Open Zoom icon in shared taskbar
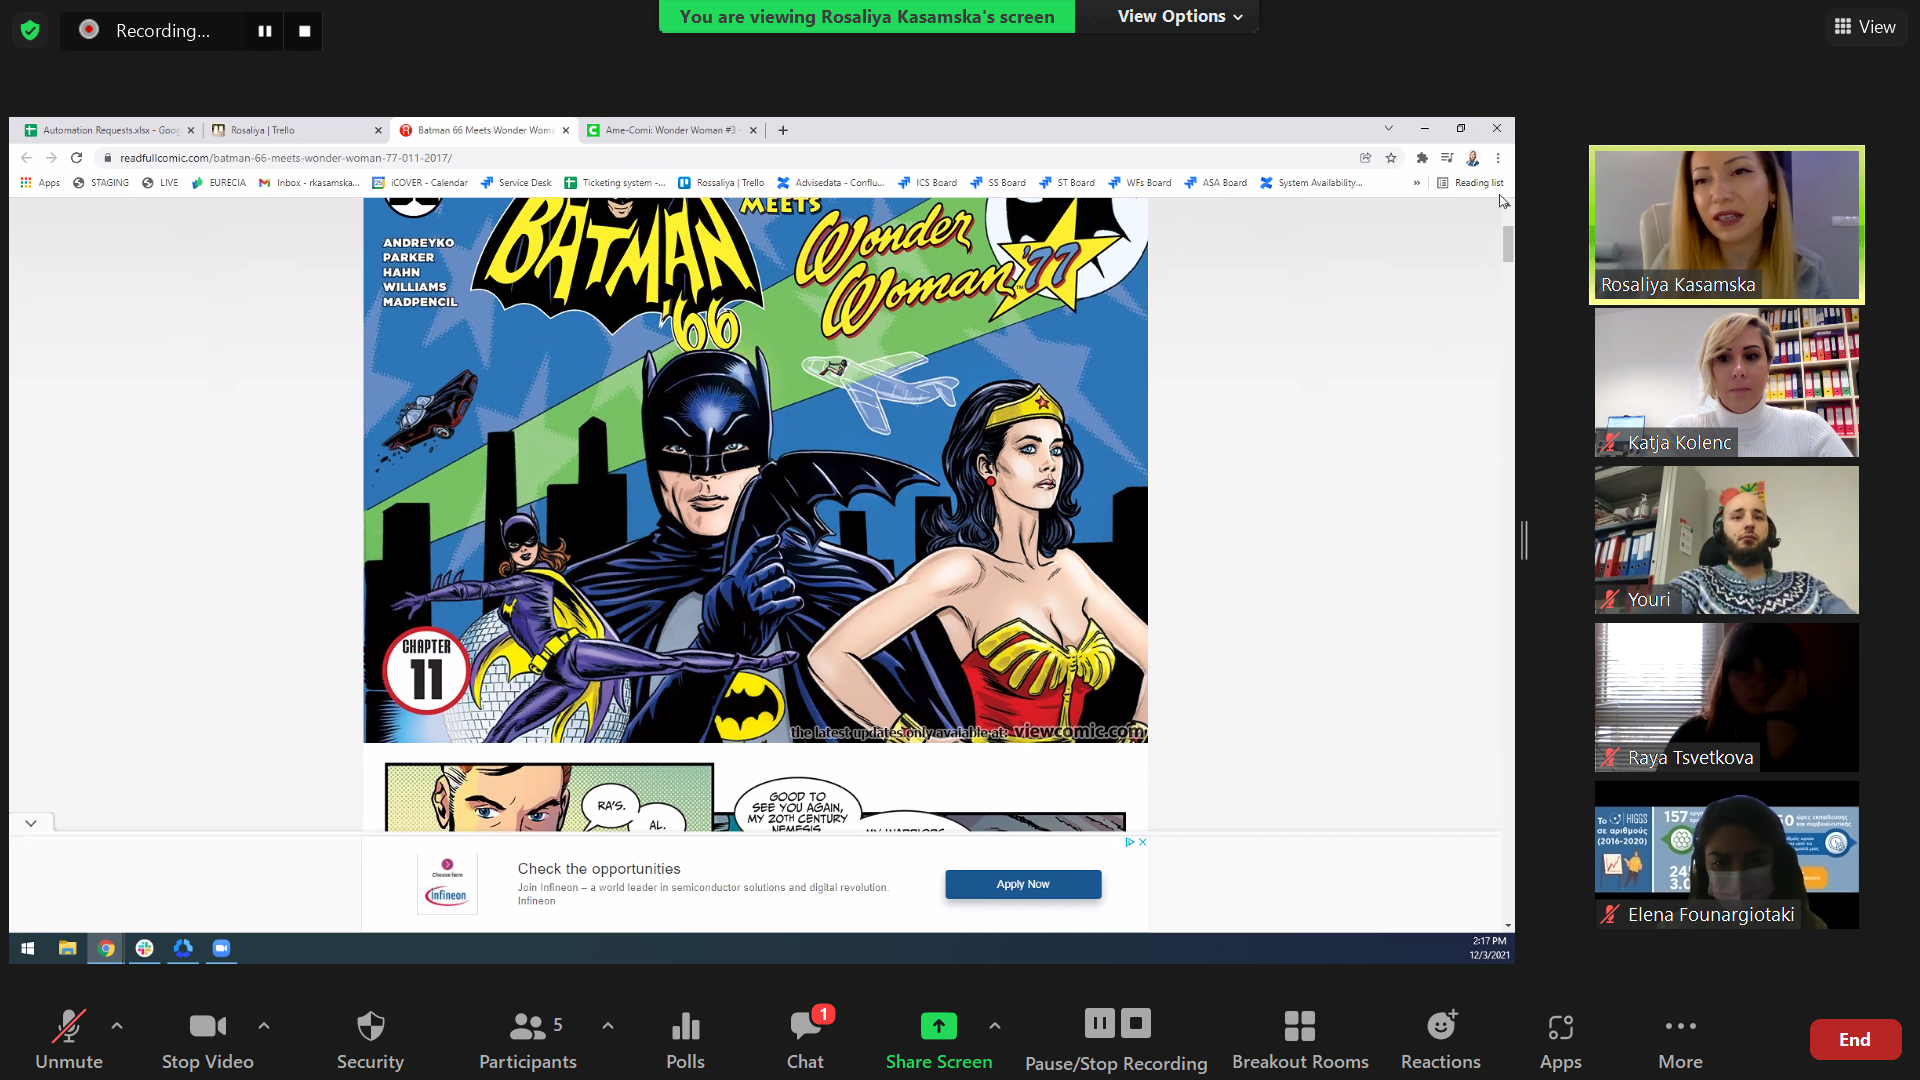 [x=221, y=948]
